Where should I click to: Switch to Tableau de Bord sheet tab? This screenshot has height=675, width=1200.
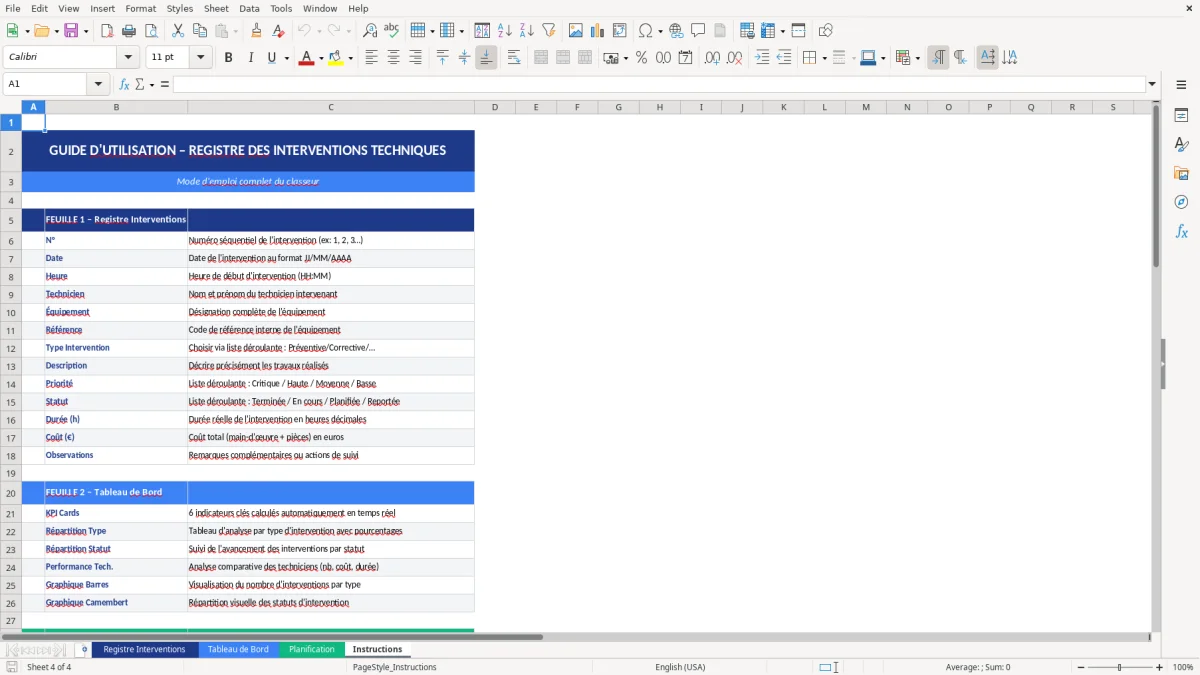click(x=238, y=649)
